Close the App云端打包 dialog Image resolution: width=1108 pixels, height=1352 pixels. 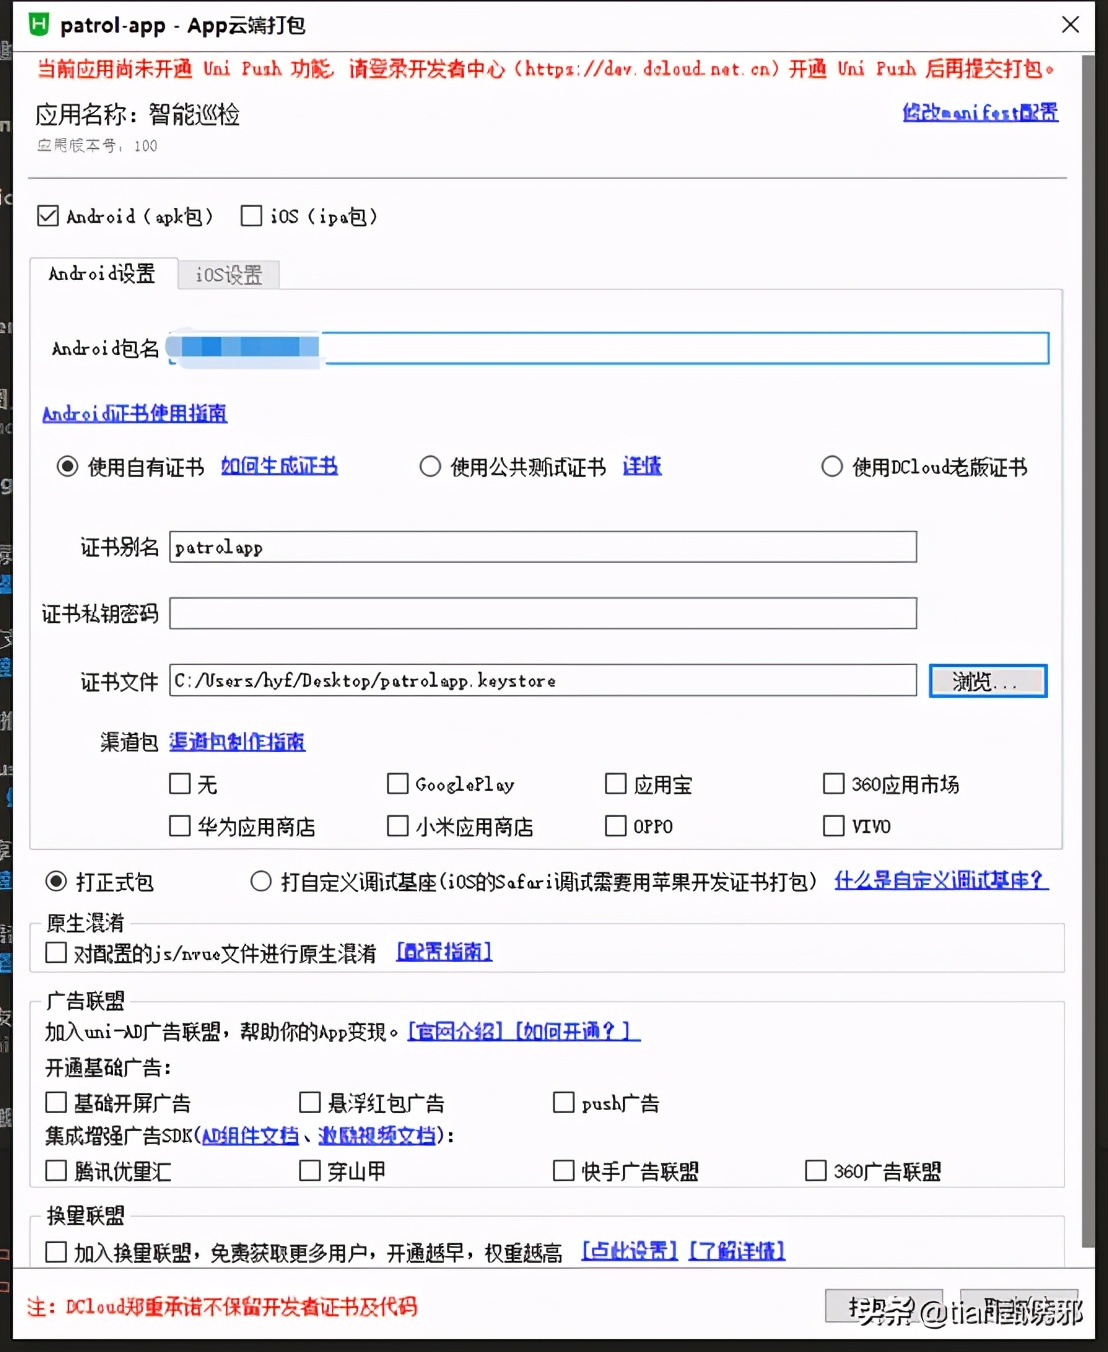(x=1070, y=25)
